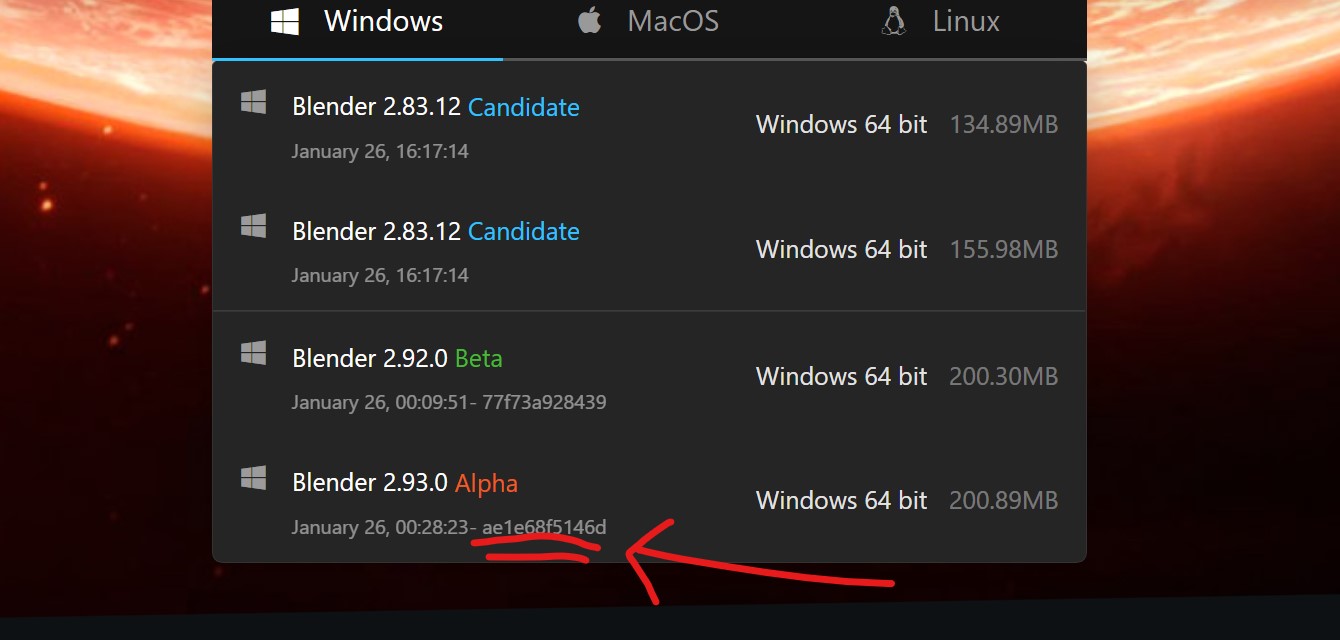
Task: Click the Windows icon beside second 2.83.12 Candidate
Action: click(255, 226)
